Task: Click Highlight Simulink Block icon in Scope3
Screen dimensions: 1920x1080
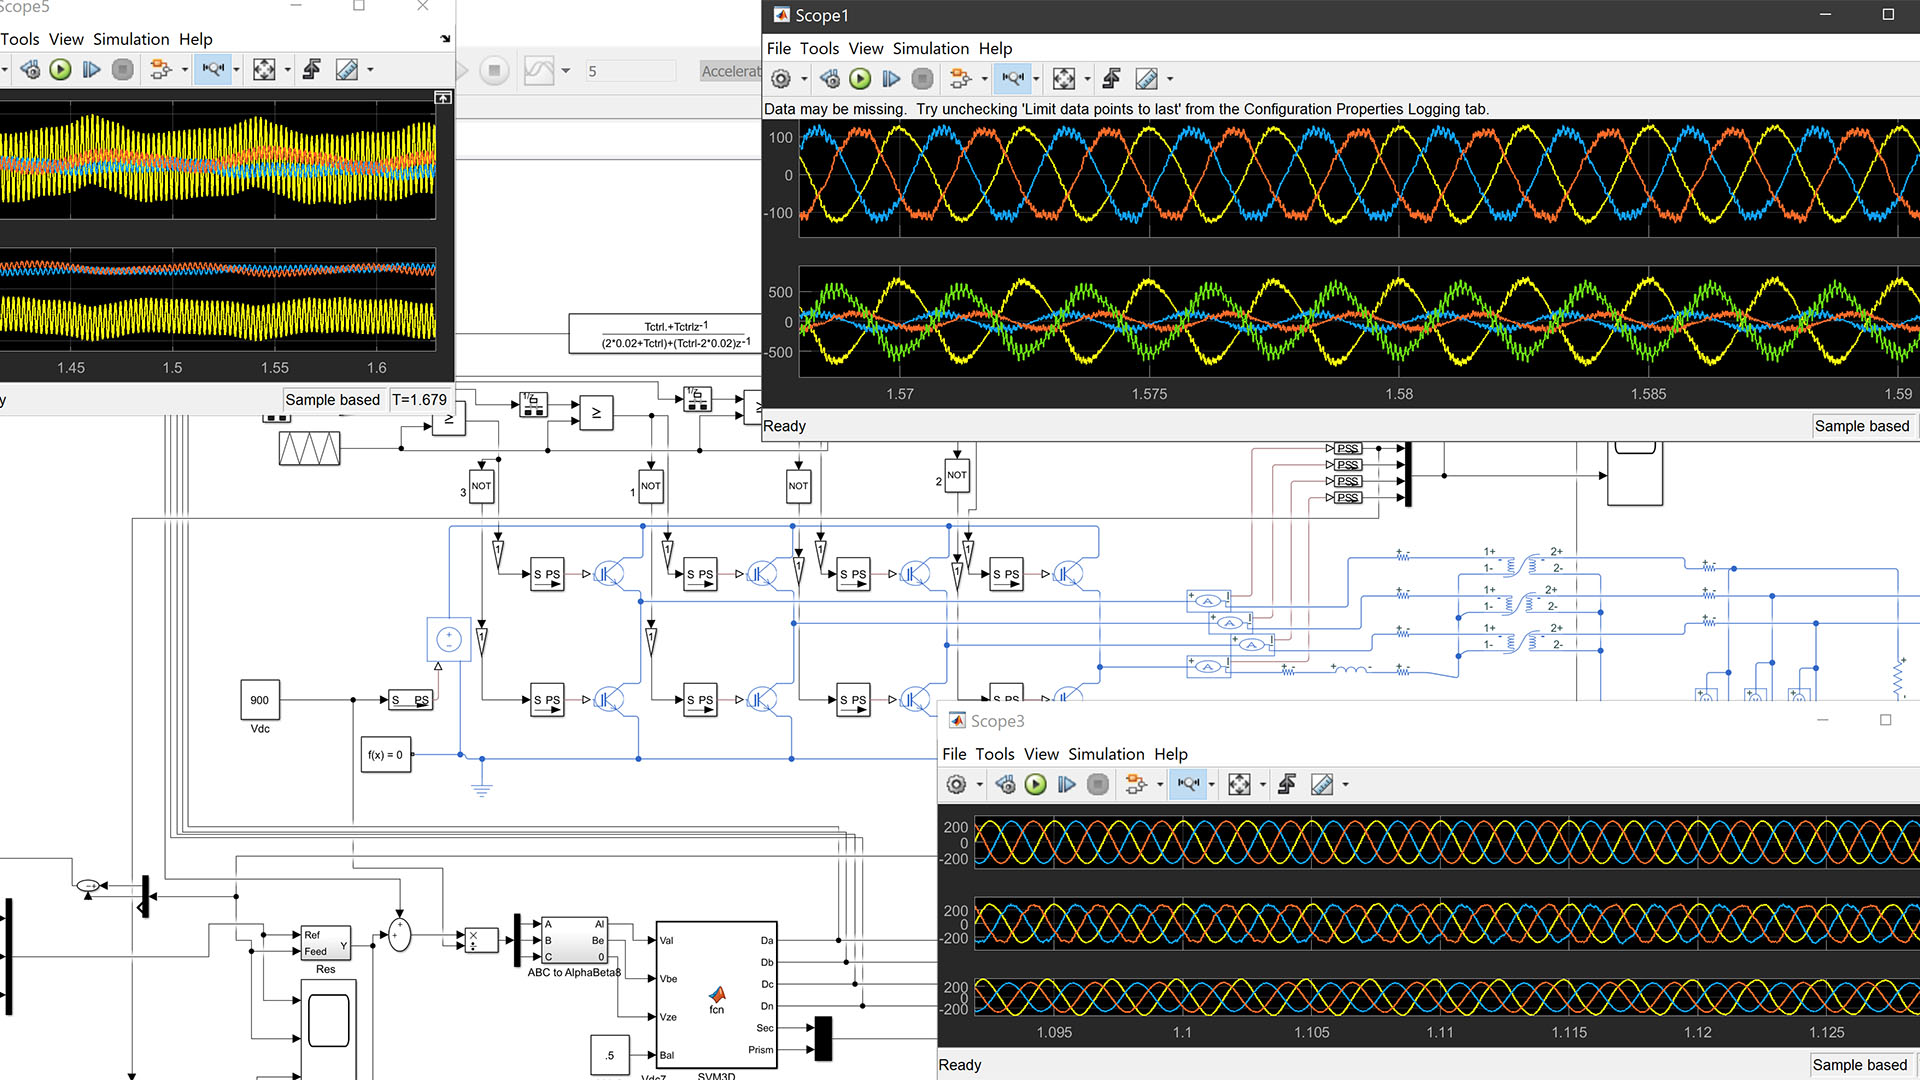Action: point(1136,785)
